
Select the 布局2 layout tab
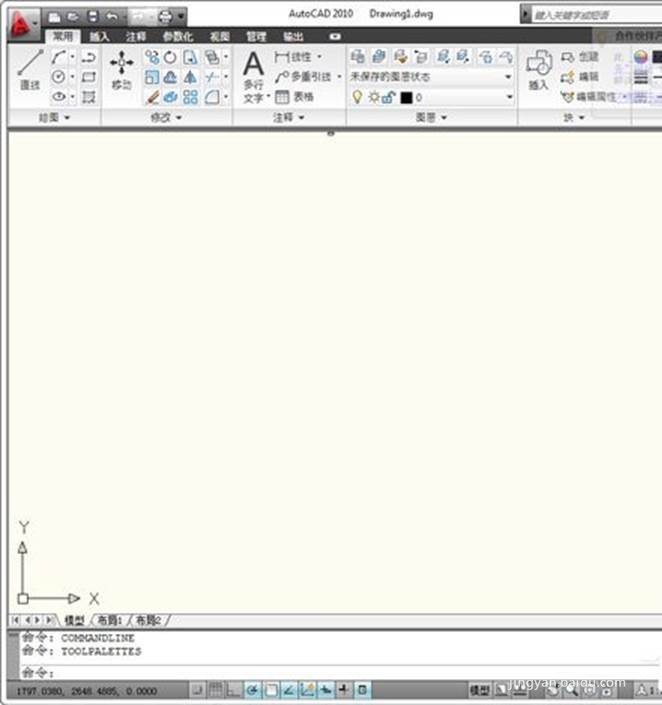click(149, 621)
